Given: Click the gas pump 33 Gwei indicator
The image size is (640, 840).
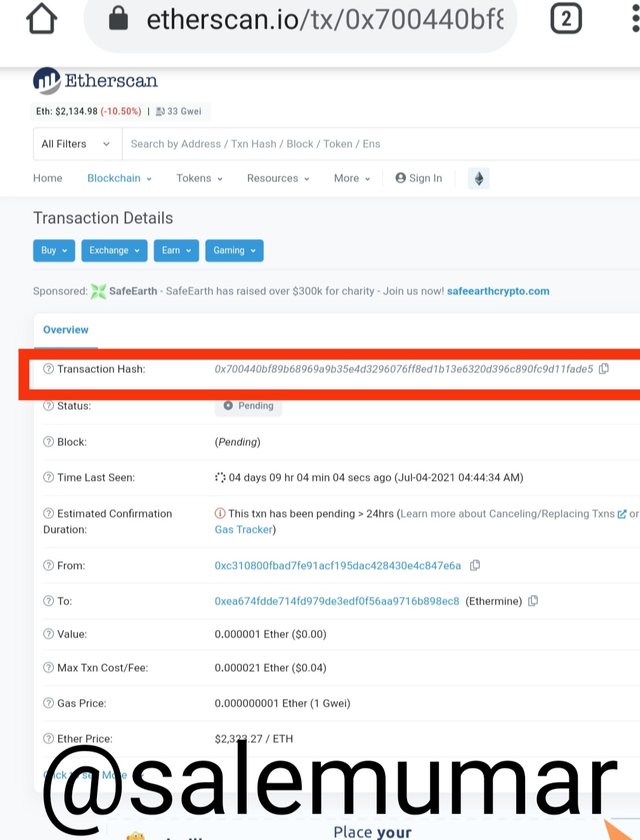Looking at the screenshot, I should [x=179, y=111].
